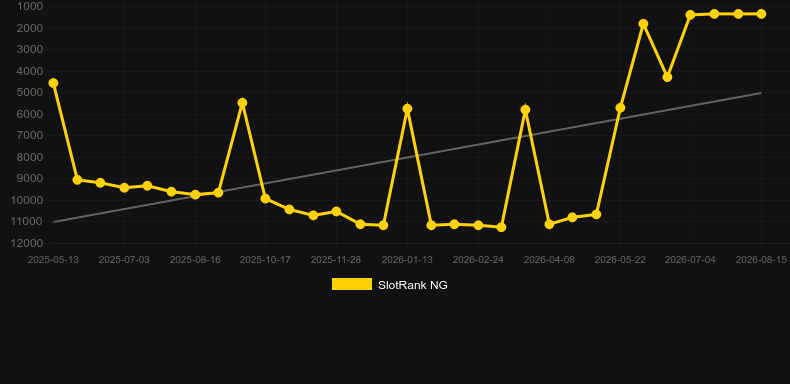Select the peak point between 2026-02-24 and 2026-04-08
This screenshot has width=790, height=384.
click(x=525, y=110)
